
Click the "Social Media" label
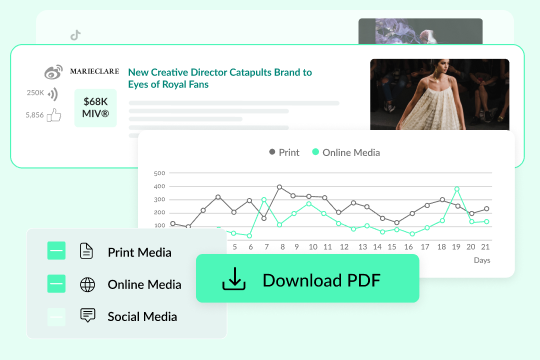pyautogui.click(x=142, y=317)
